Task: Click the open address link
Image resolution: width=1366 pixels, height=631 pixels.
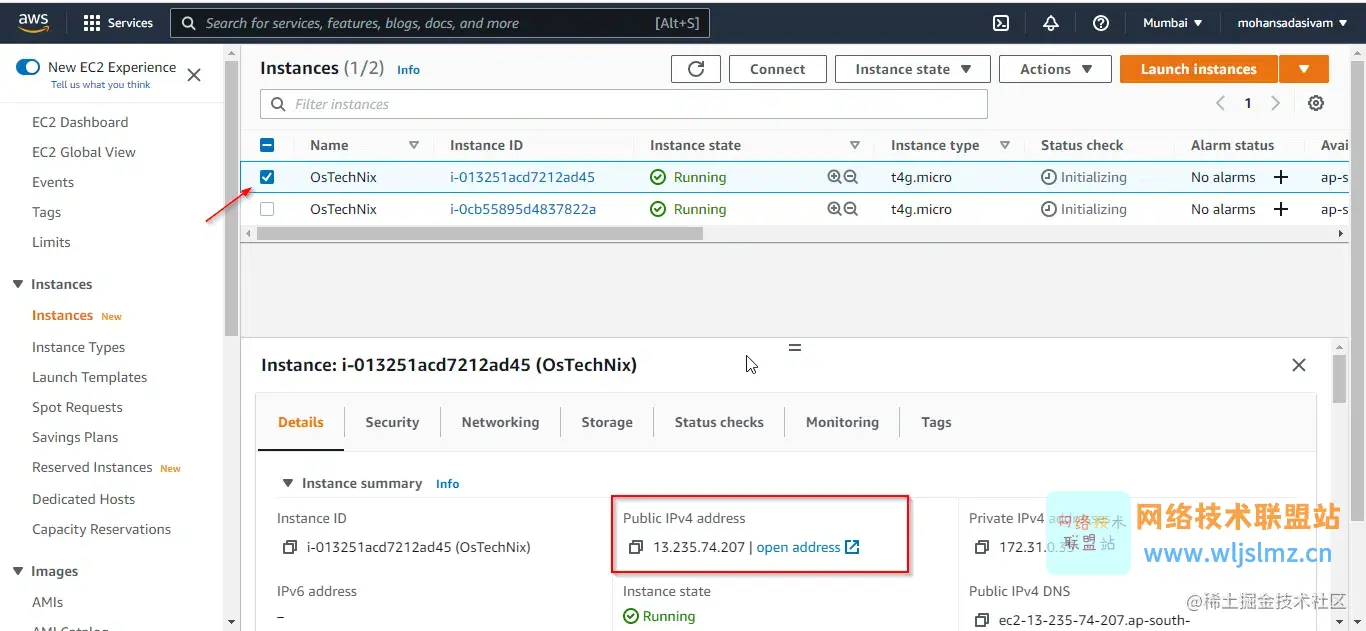Action: pos(807,547)
